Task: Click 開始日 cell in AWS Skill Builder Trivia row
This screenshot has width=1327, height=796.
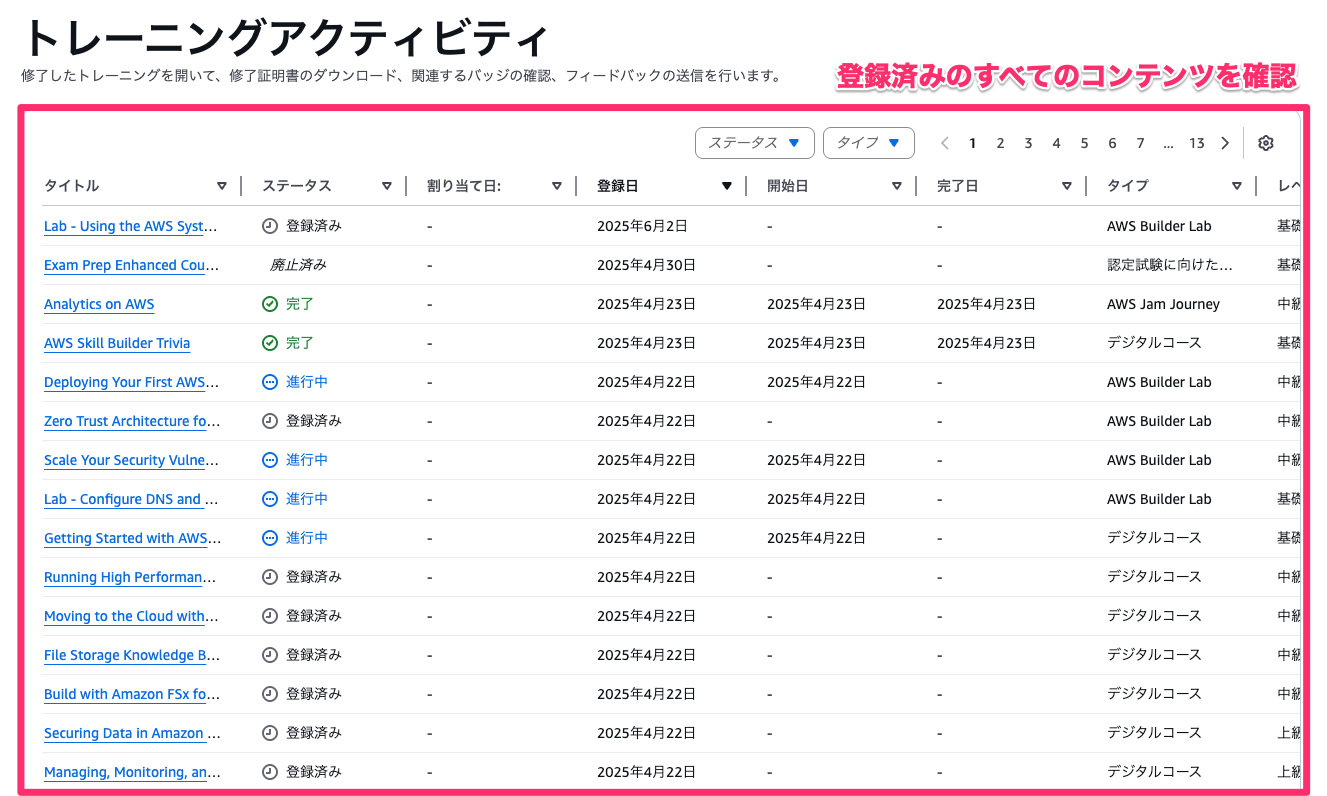Action: (816, 343)
